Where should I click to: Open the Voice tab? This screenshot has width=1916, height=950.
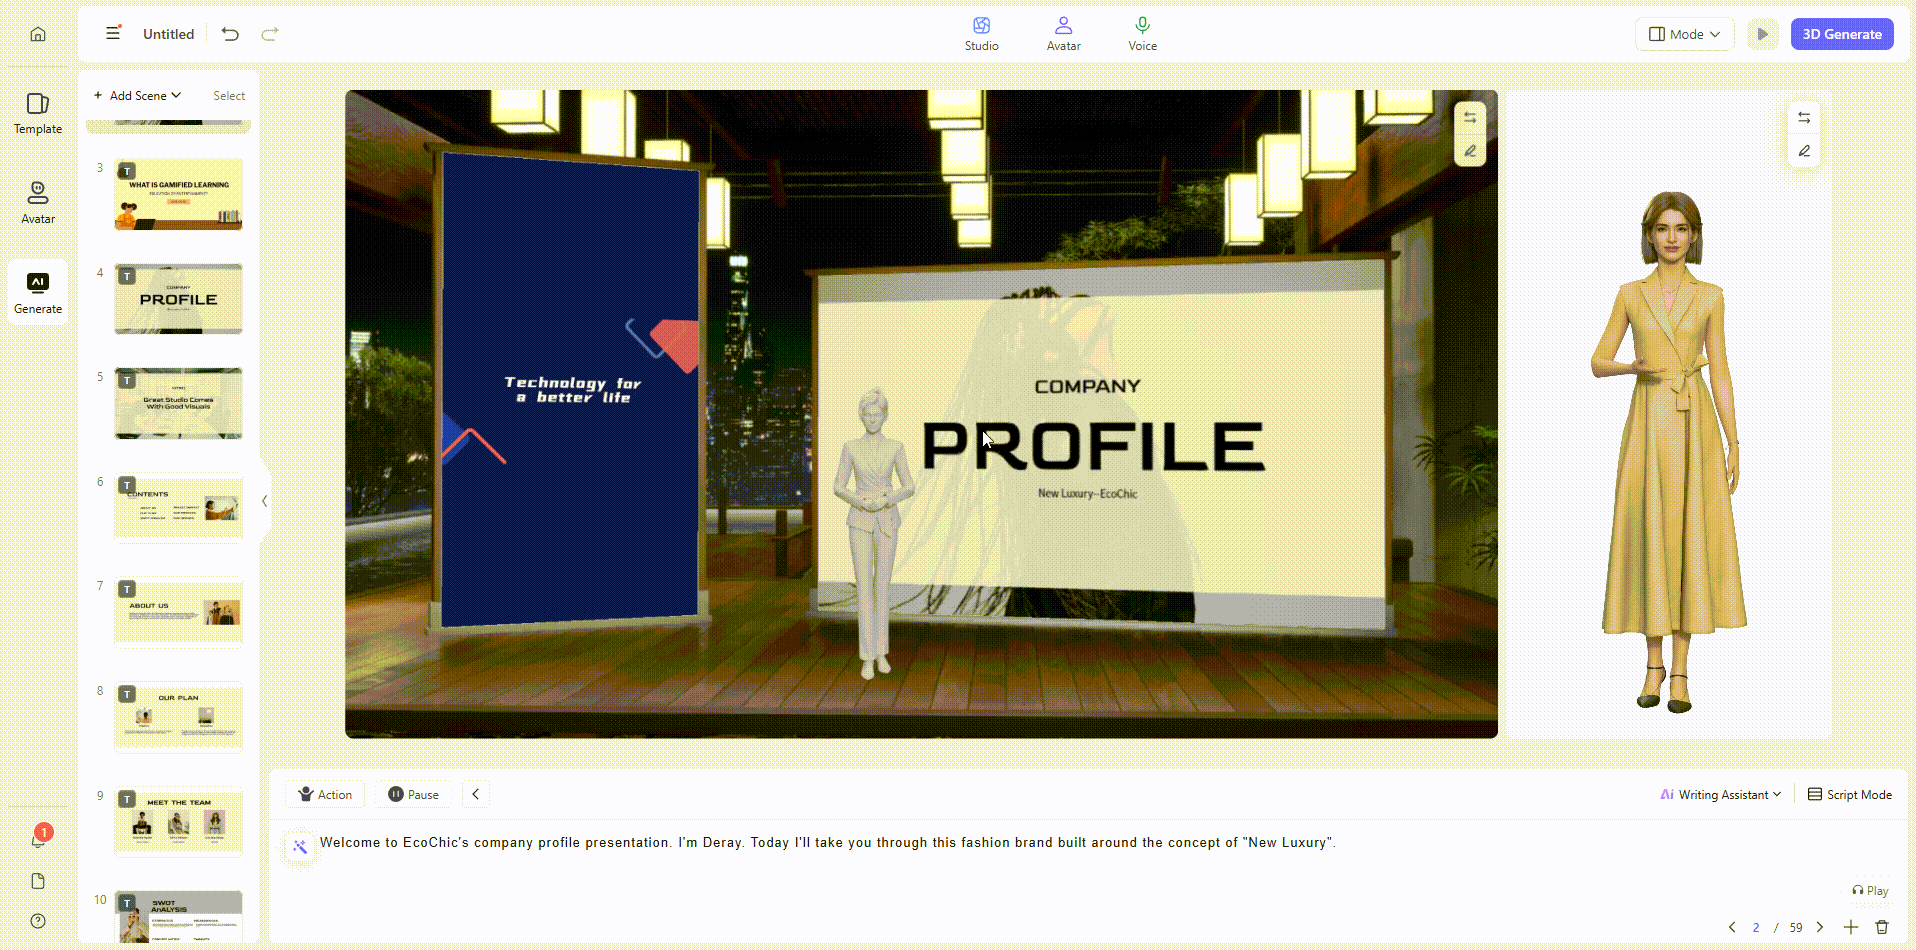tap(1142, 34)
